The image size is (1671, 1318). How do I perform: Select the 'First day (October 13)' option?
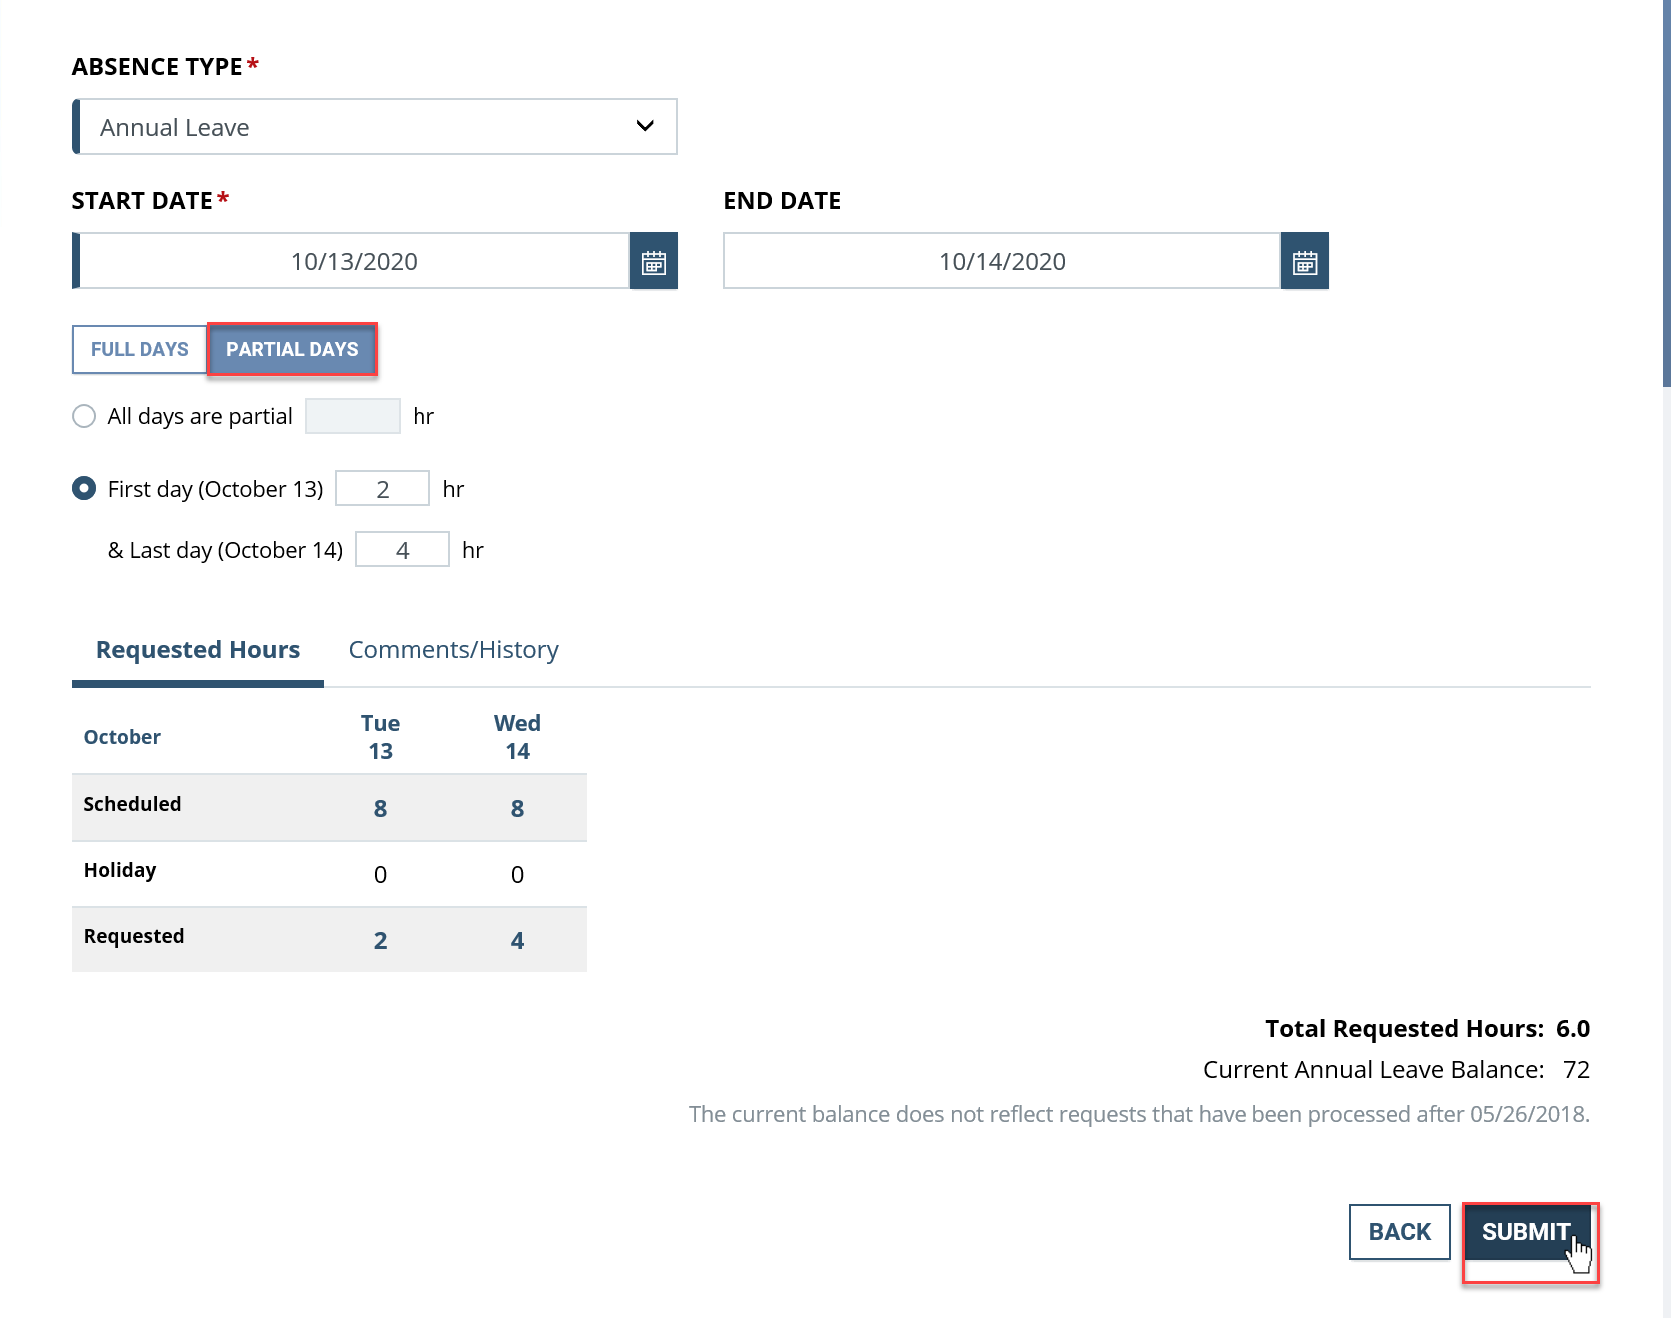[x=84, y=489]
